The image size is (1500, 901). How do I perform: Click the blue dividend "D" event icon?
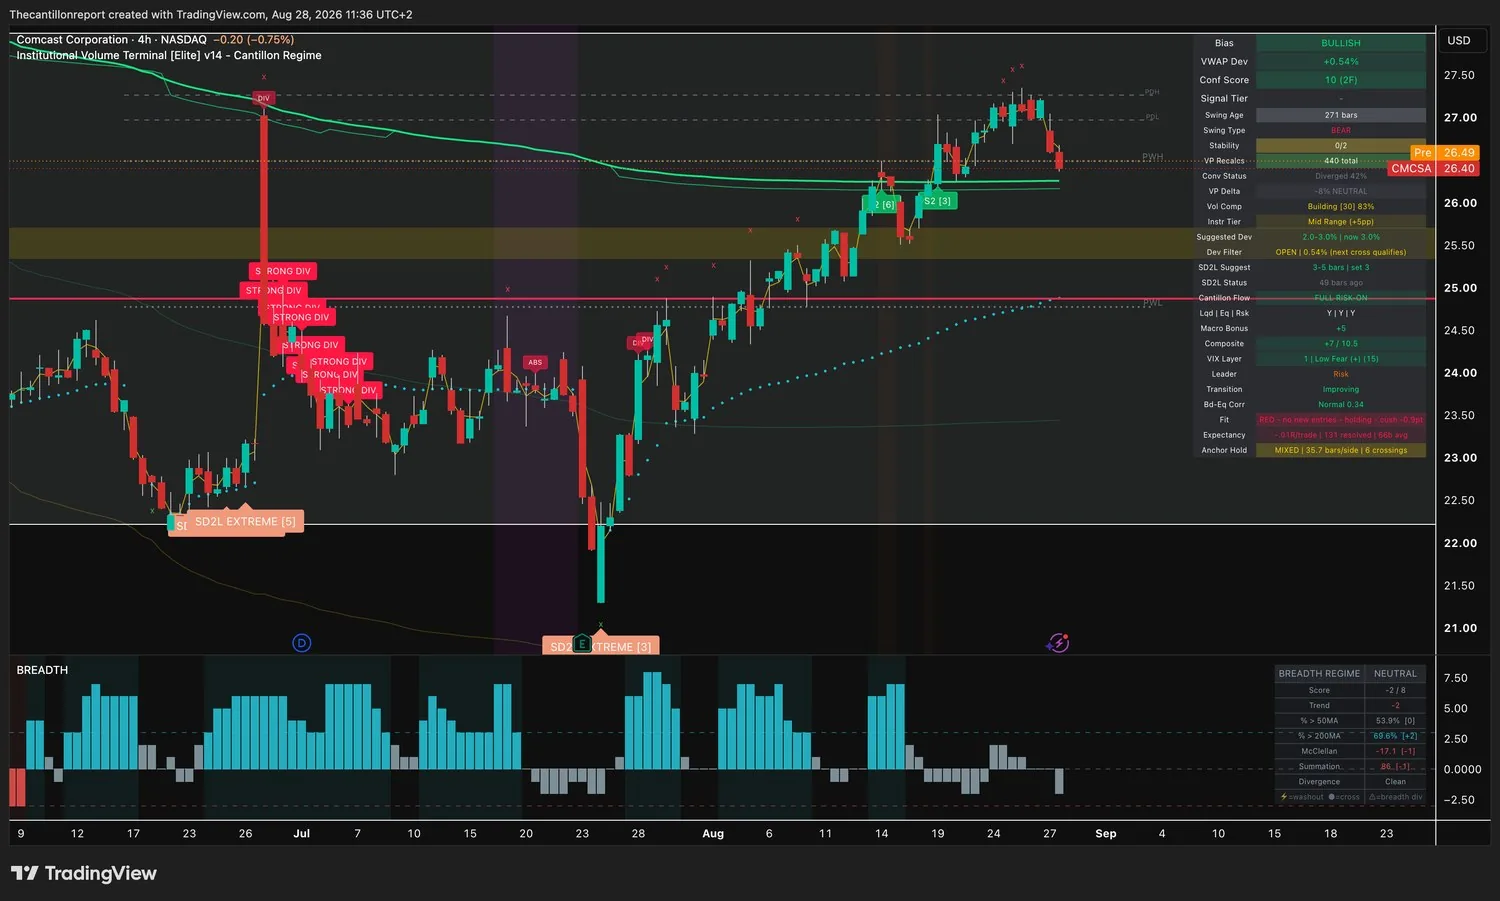[x=302, y=643]
